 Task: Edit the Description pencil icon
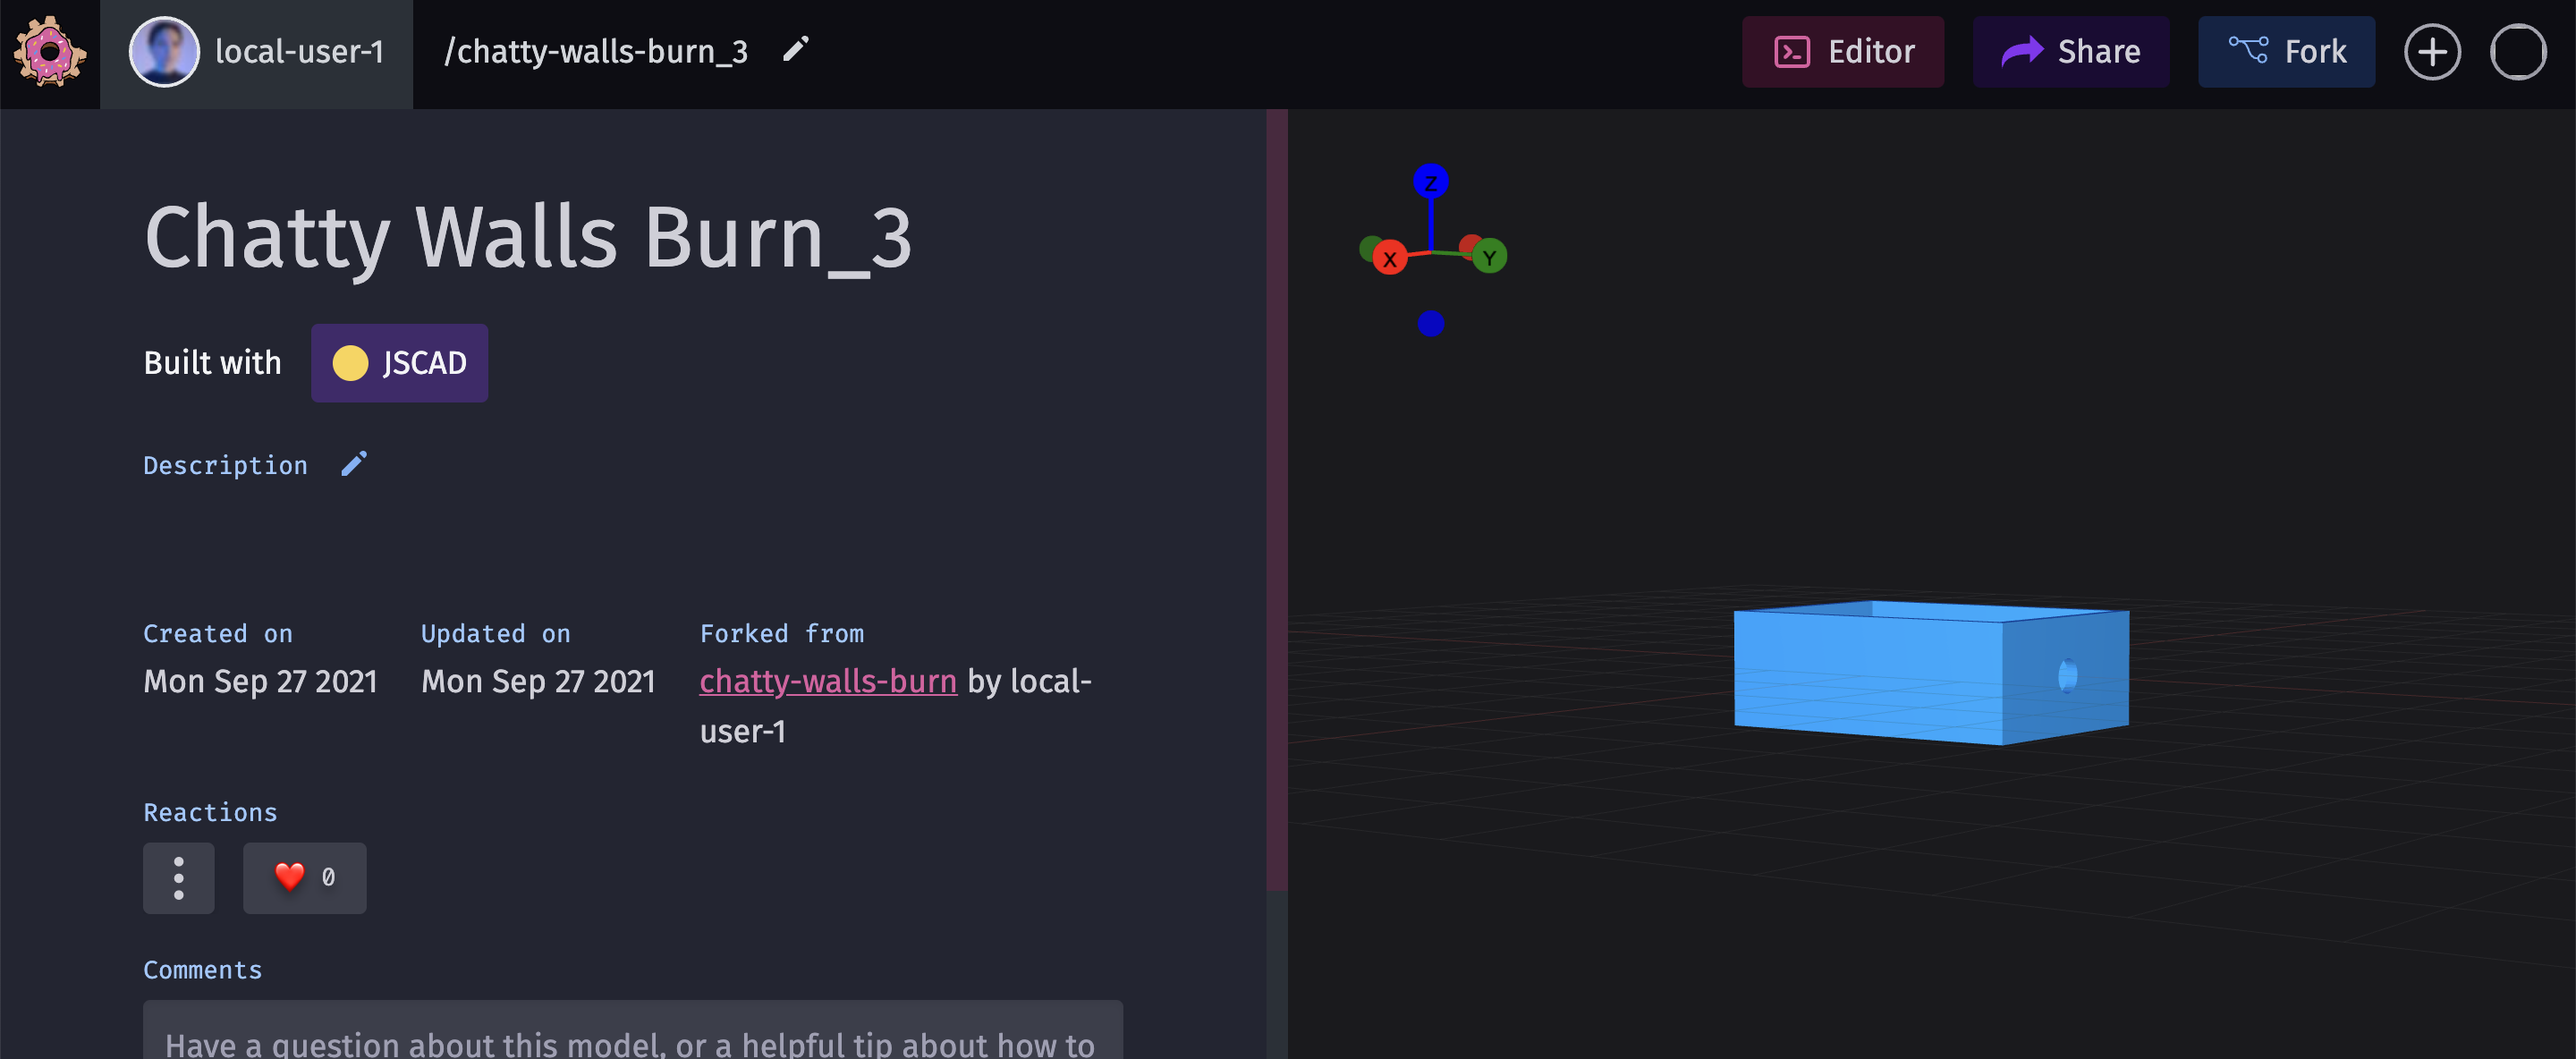[x=354, y=464]
